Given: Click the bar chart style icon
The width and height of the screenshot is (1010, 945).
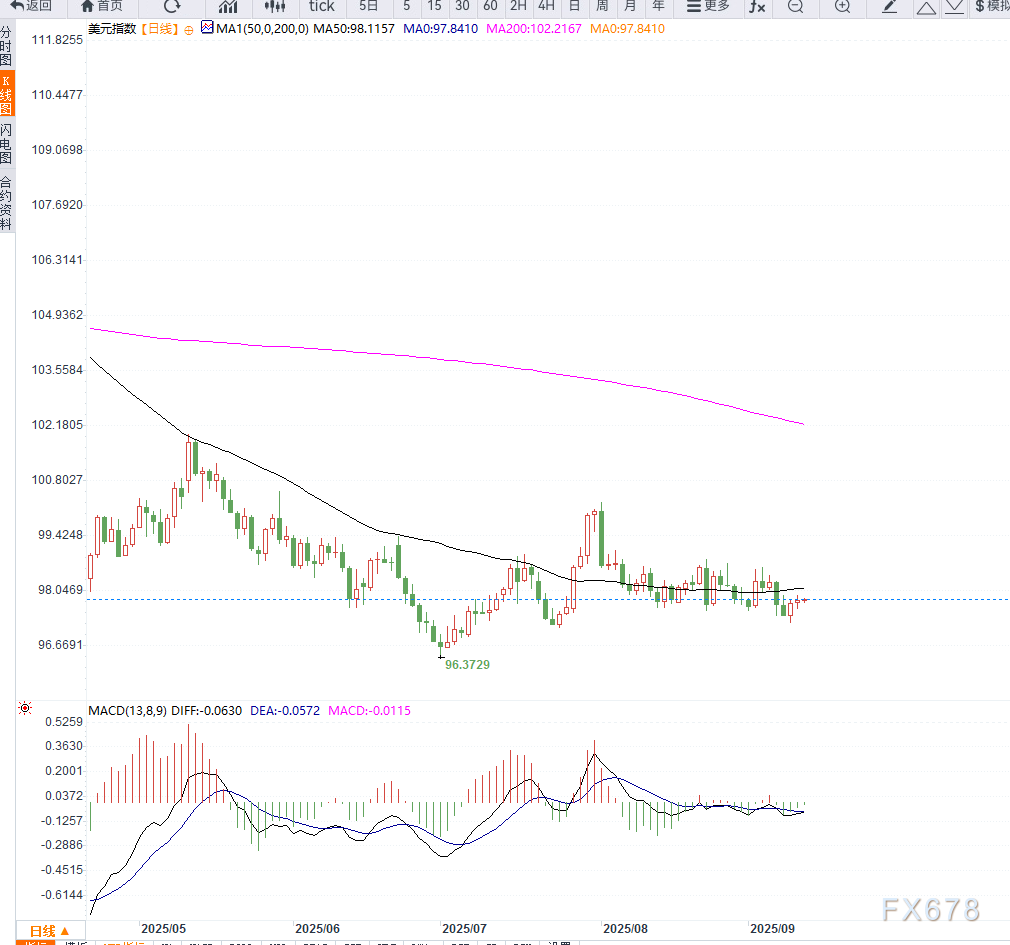Looking at the screenshot, I should coord(228,6).
